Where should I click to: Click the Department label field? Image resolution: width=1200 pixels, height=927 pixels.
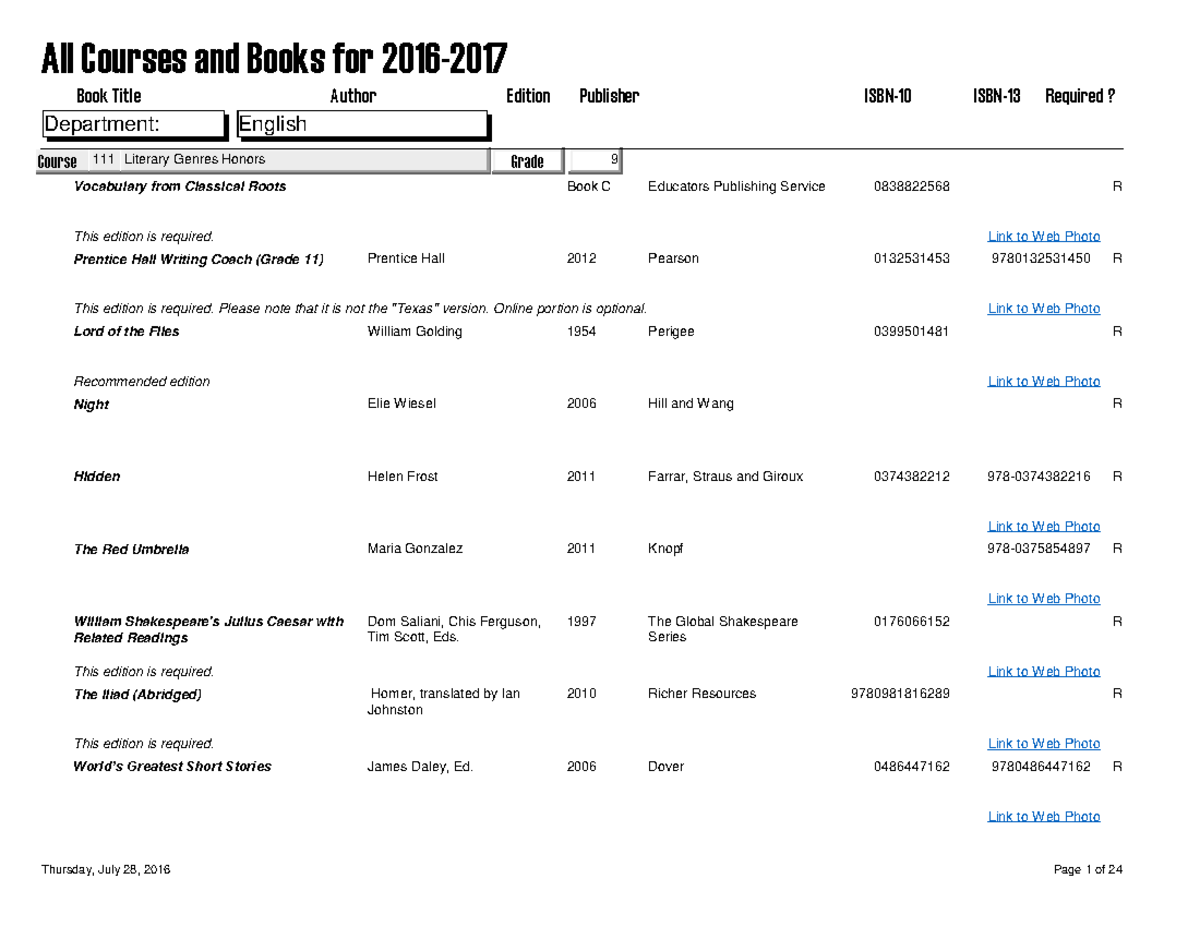pos(134,124)
